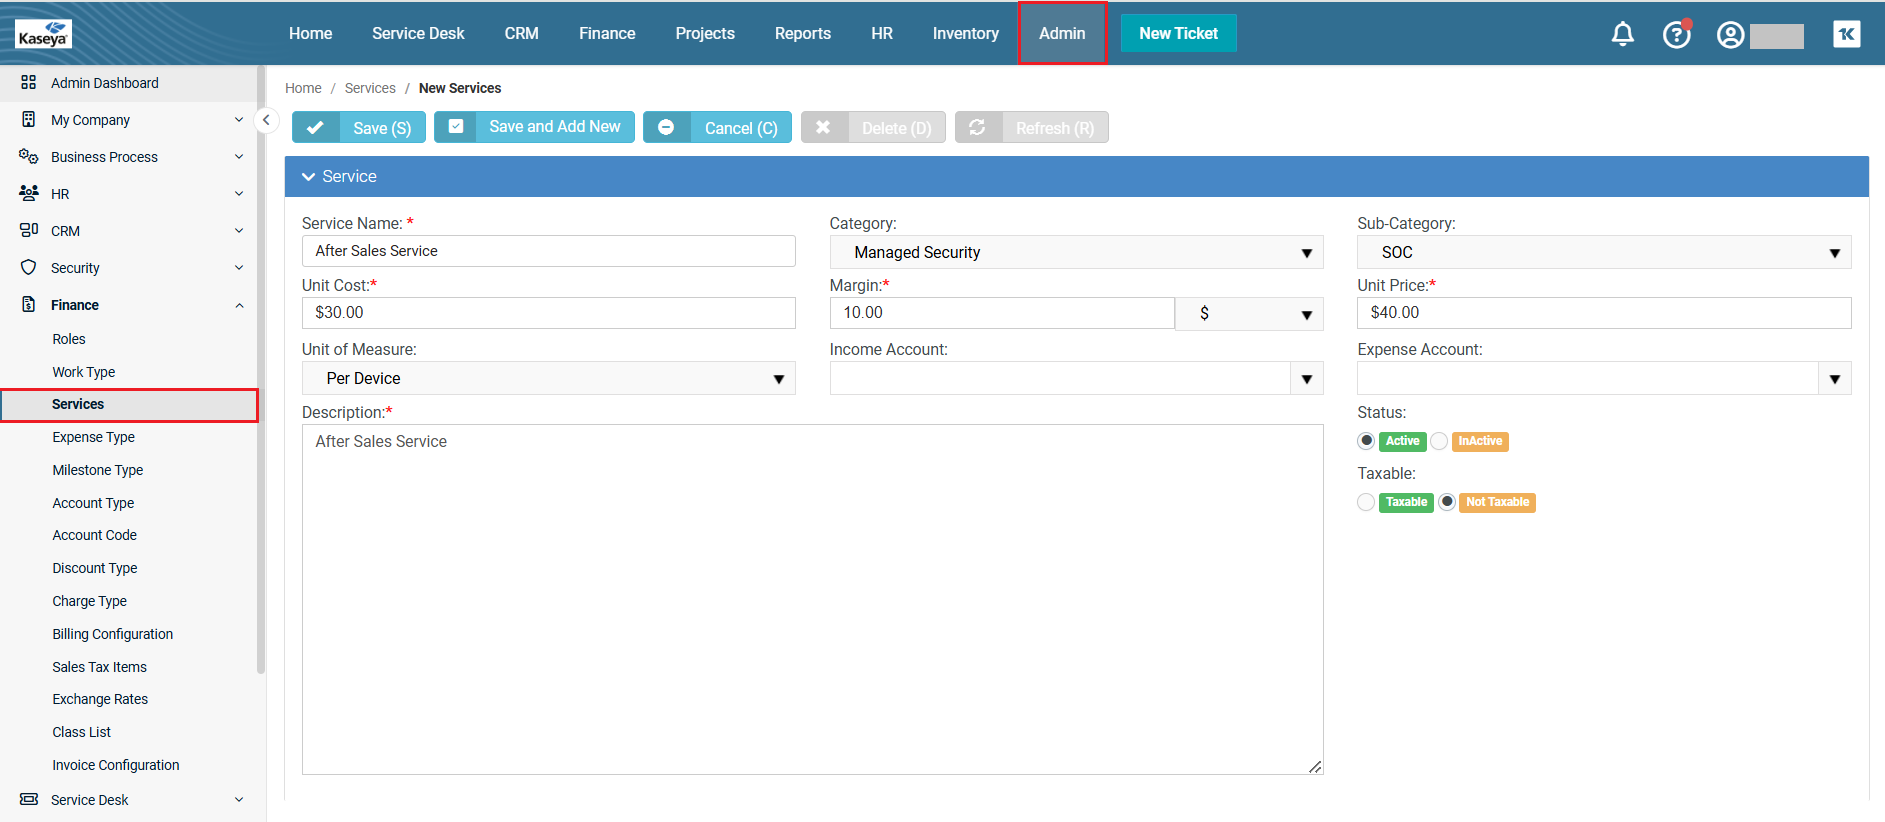
Task: Select the Not Taxable radio button
Action: (x=1447, y=502)
